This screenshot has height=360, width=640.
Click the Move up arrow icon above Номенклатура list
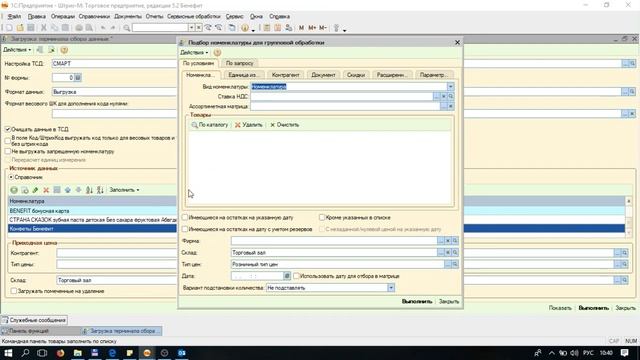[x=68, y=190]
